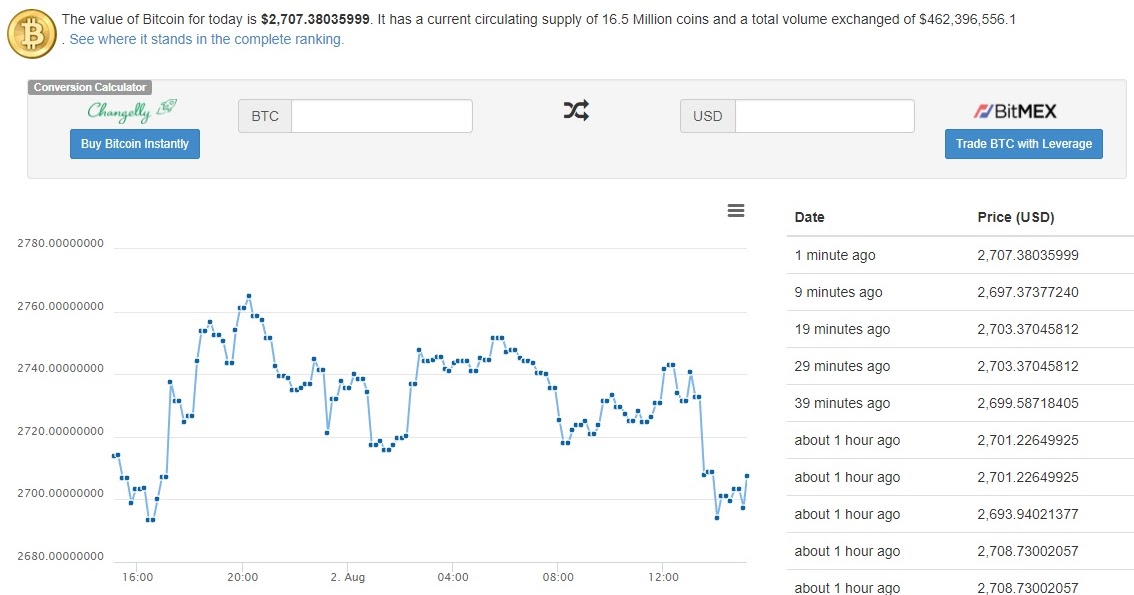Screen dimensions: 1134x595
Task: Click the USD currency label addon
Action: 707,116
